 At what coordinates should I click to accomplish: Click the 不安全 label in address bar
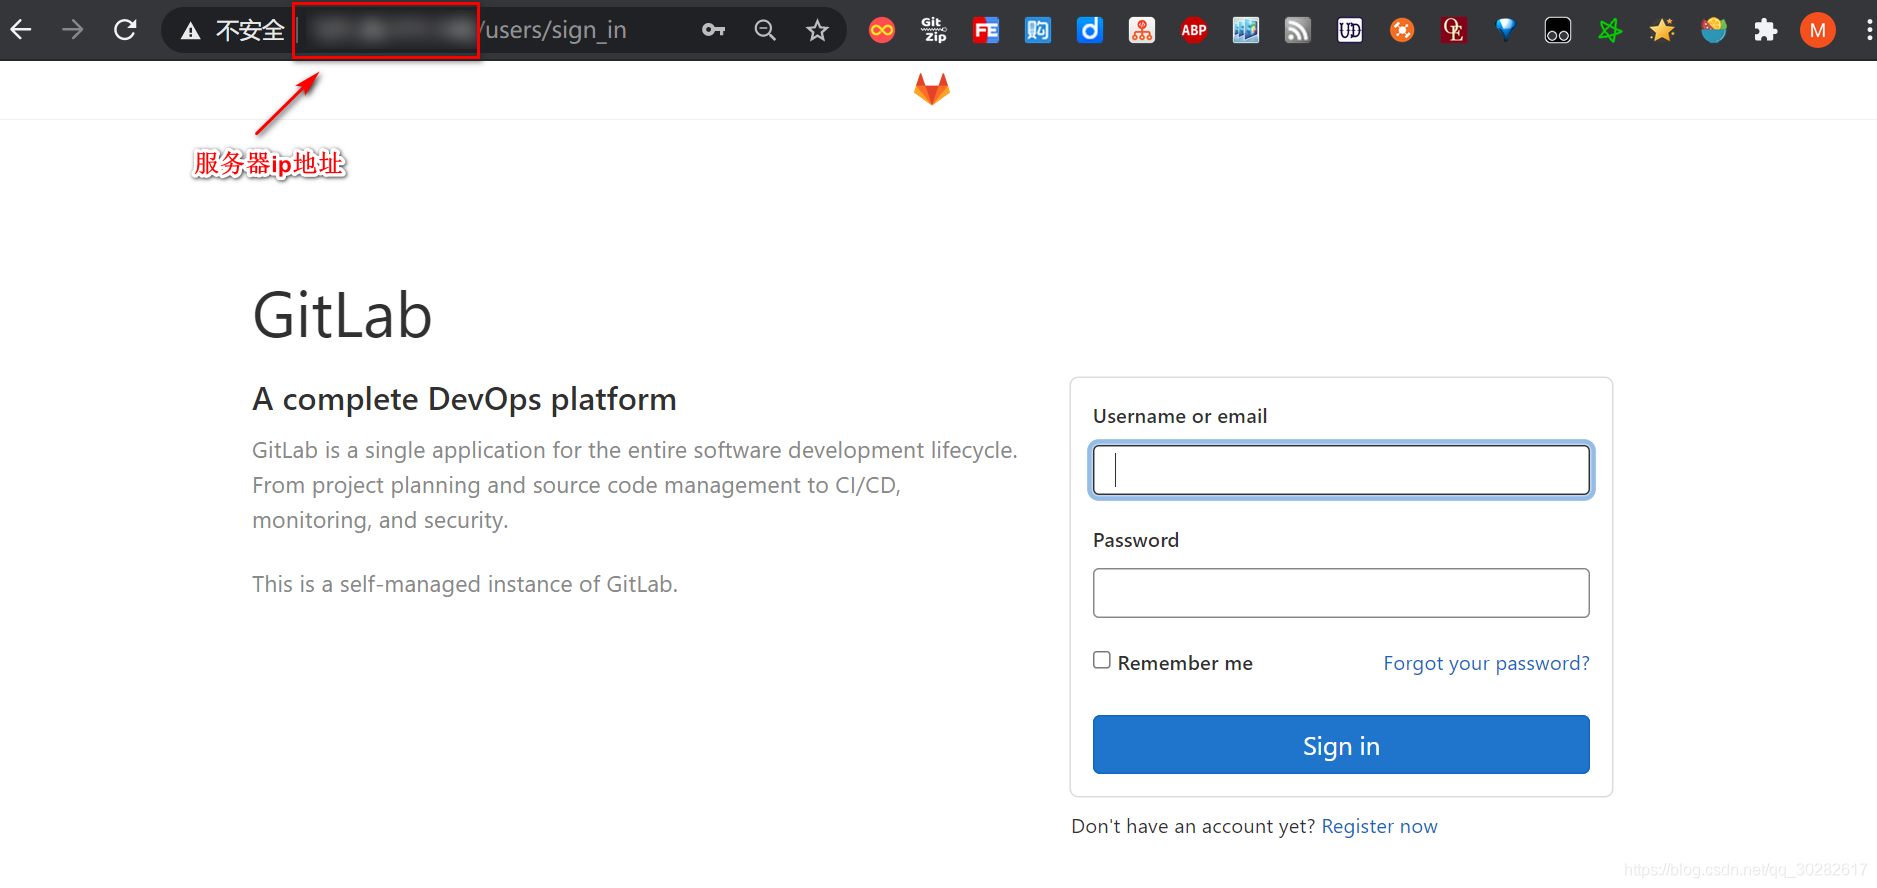250,31
